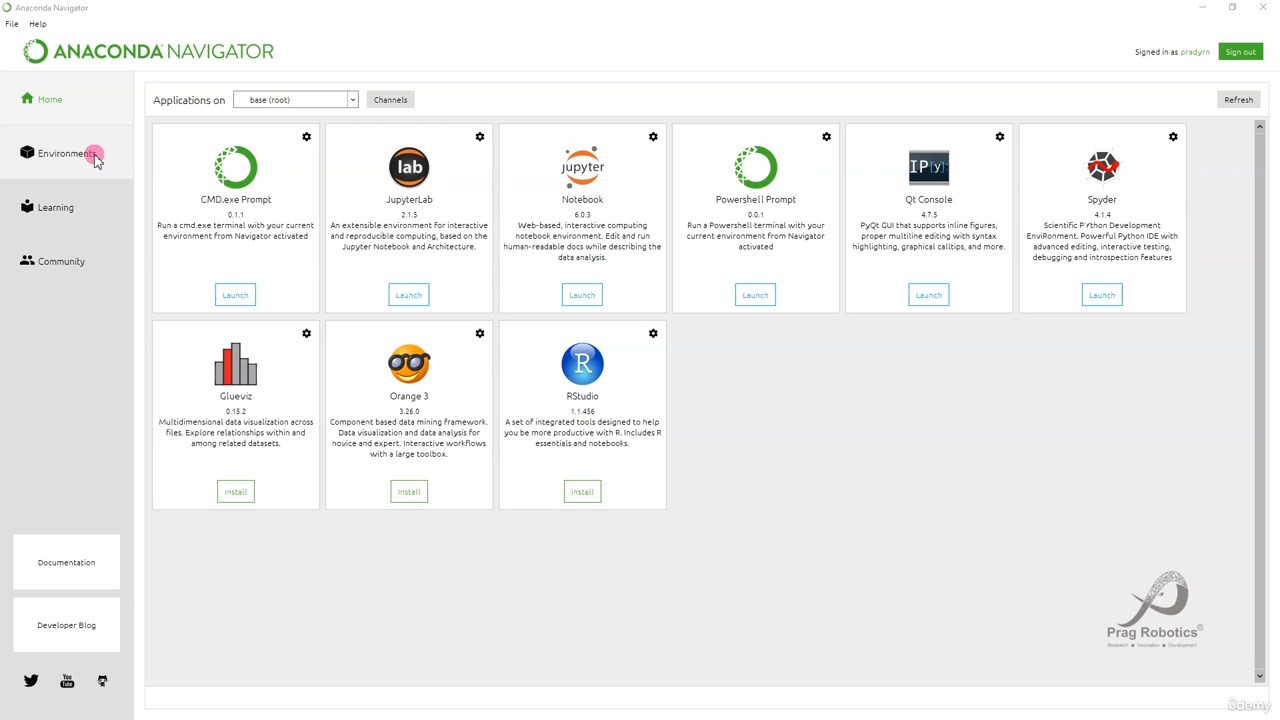Open the Help menu
Screen dimensions: 1280x720
click(38, 24)
